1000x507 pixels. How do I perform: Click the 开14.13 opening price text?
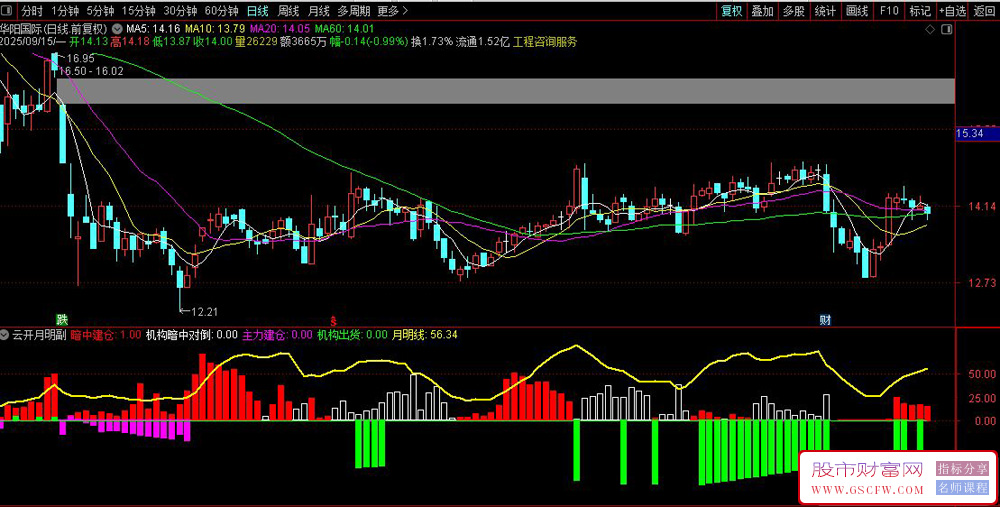coord(88,41)
